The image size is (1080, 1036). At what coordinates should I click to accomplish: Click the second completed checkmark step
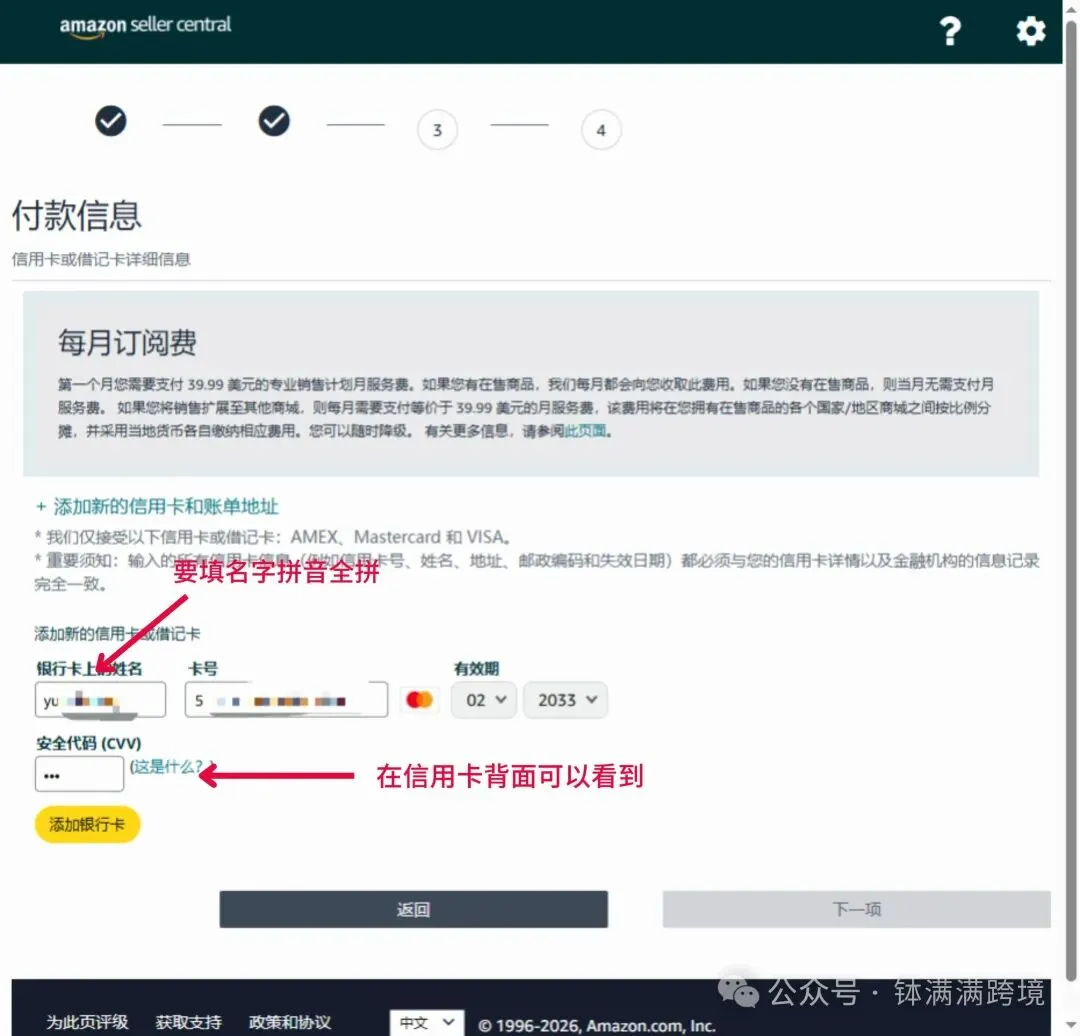point(274,120)
